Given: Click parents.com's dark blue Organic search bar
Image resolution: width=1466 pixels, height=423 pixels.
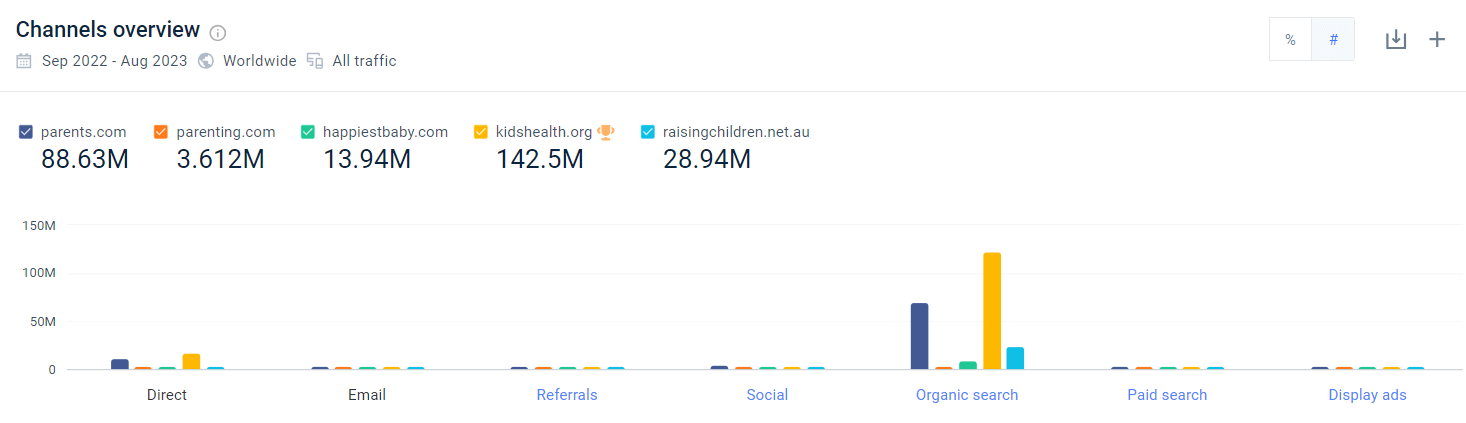Looking at the screenshot, I should 919,336.
